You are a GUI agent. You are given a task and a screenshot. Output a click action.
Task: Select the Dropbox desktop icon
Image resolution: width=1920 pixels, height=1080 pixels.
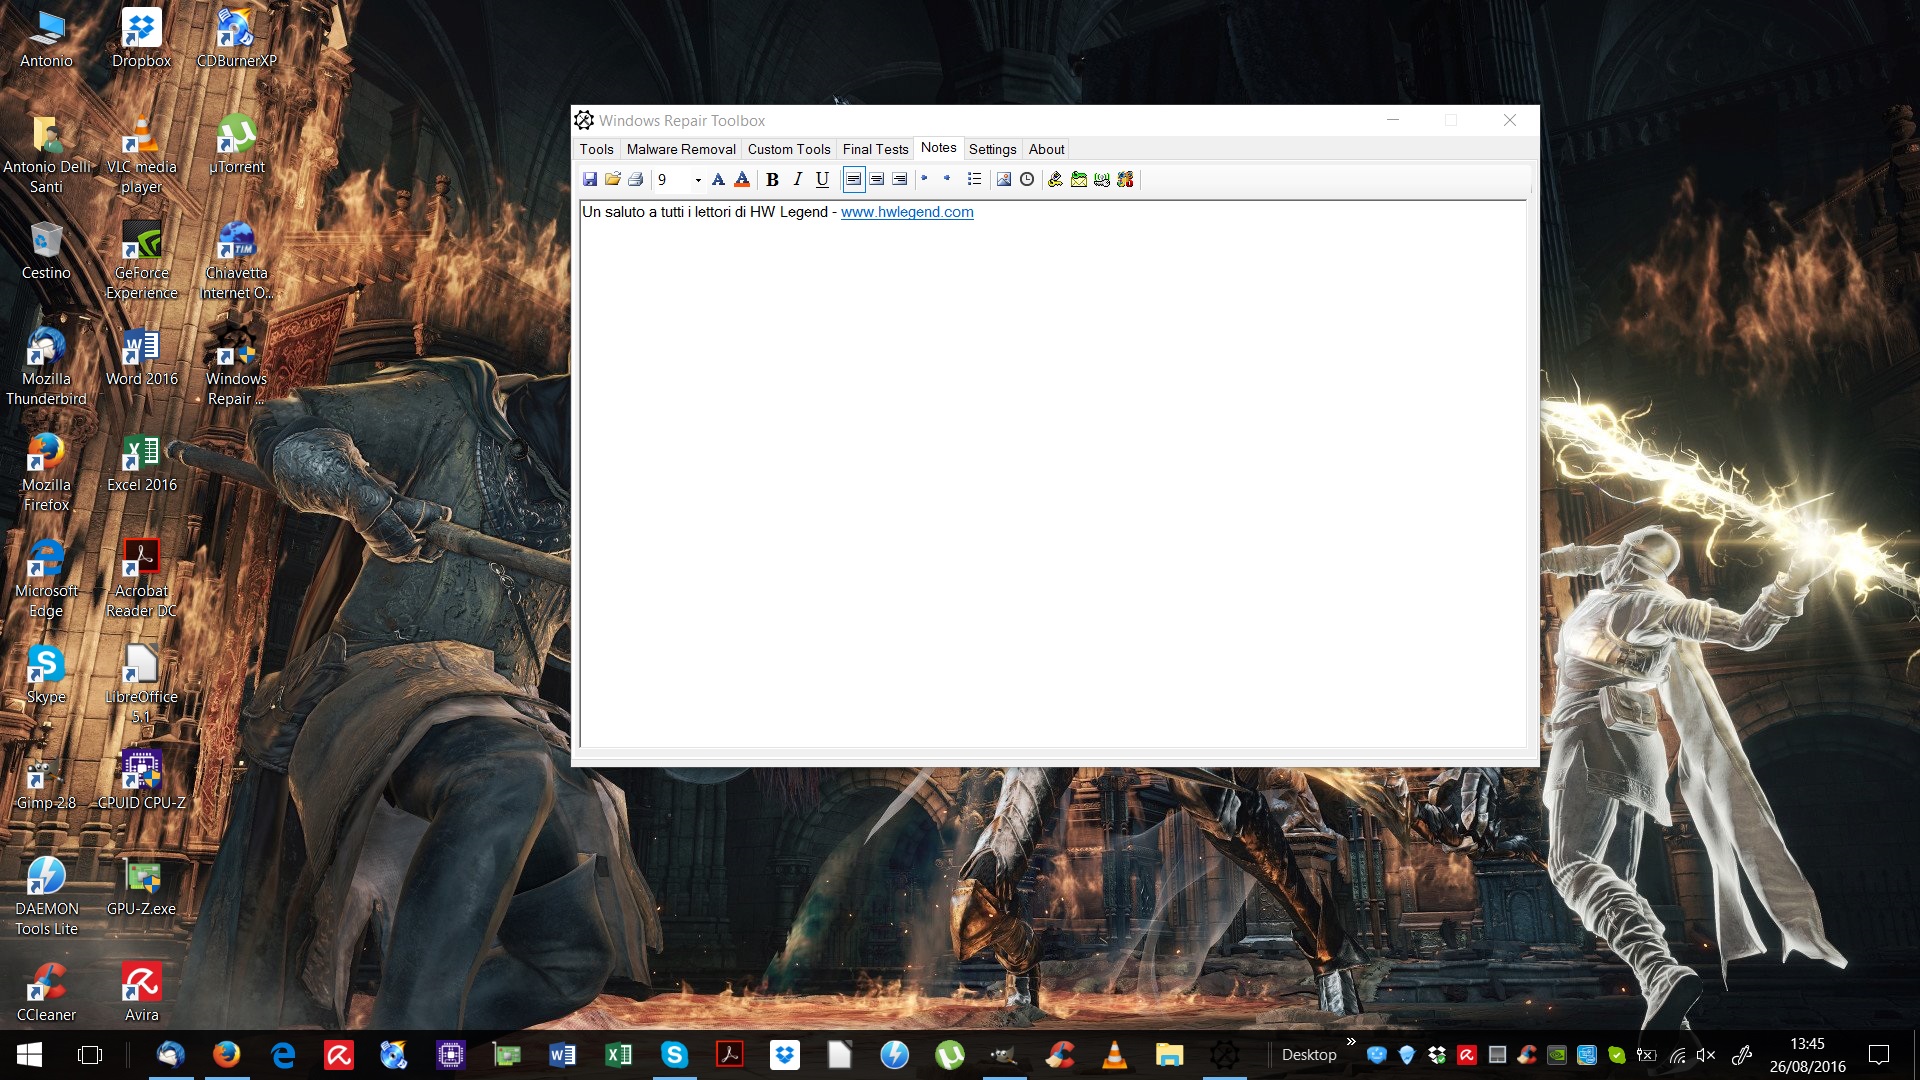(x=141, y=38)
